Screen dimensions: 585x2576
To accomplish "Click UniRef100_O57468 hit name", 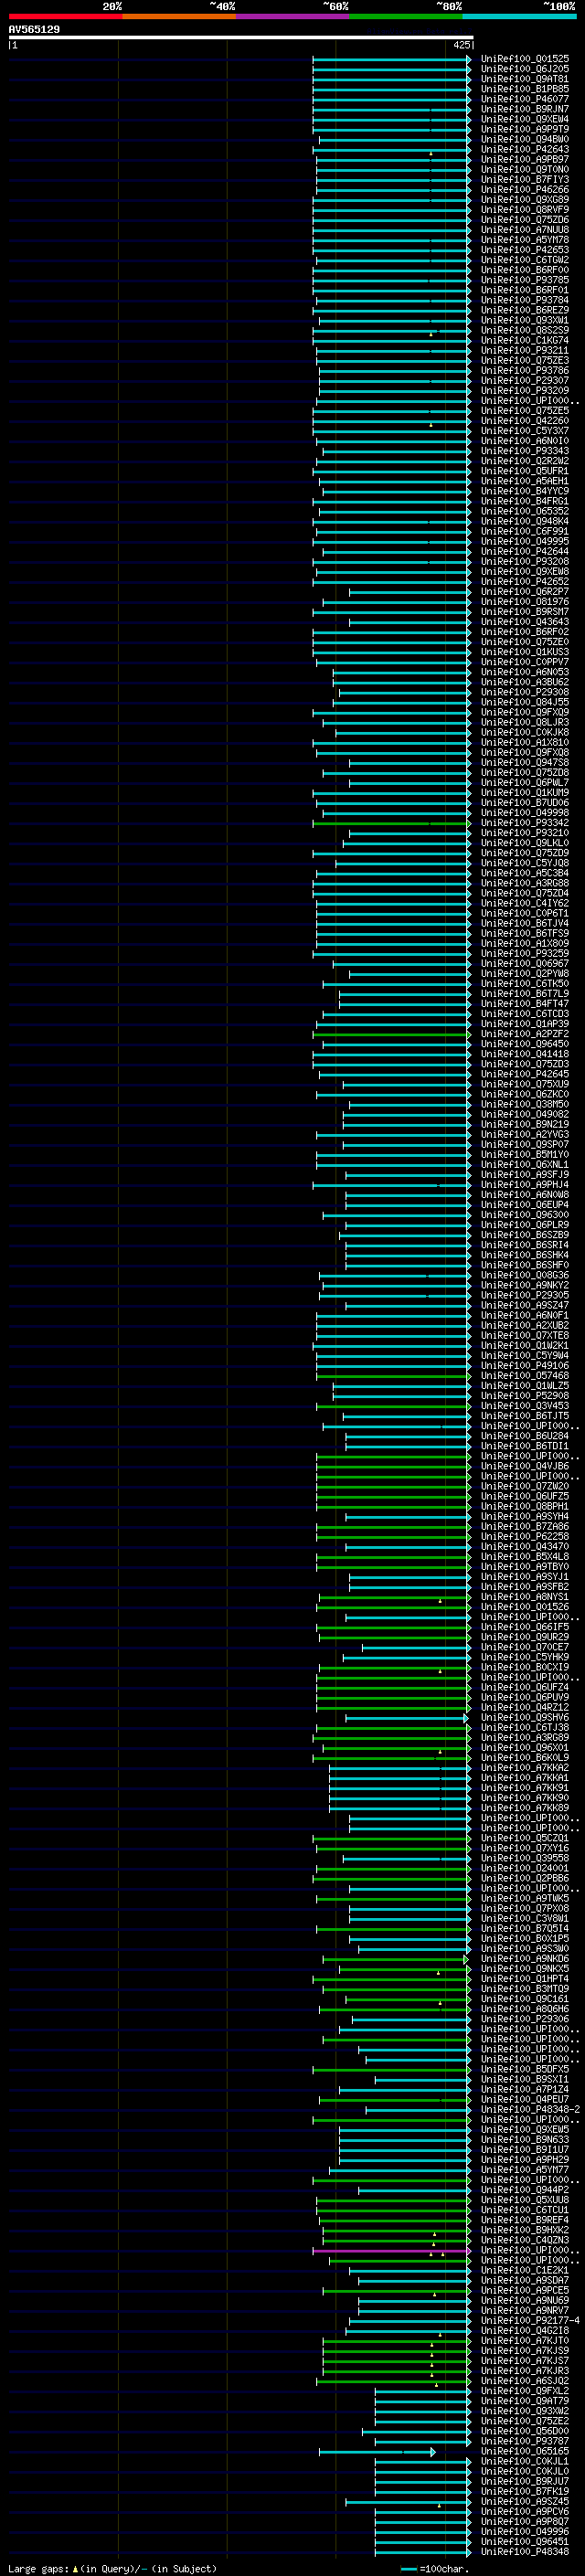I will 525,1376.
